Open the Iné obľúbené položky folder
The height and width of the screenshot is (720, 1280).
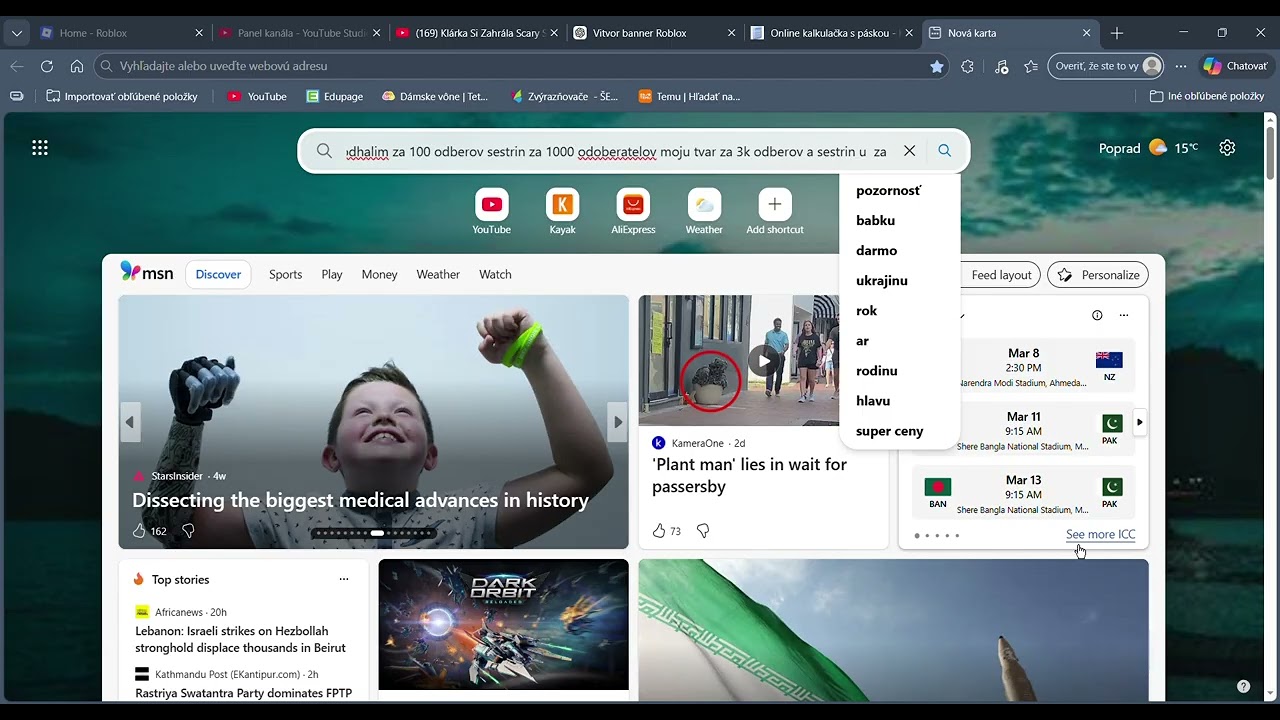tap(1207, 97)
